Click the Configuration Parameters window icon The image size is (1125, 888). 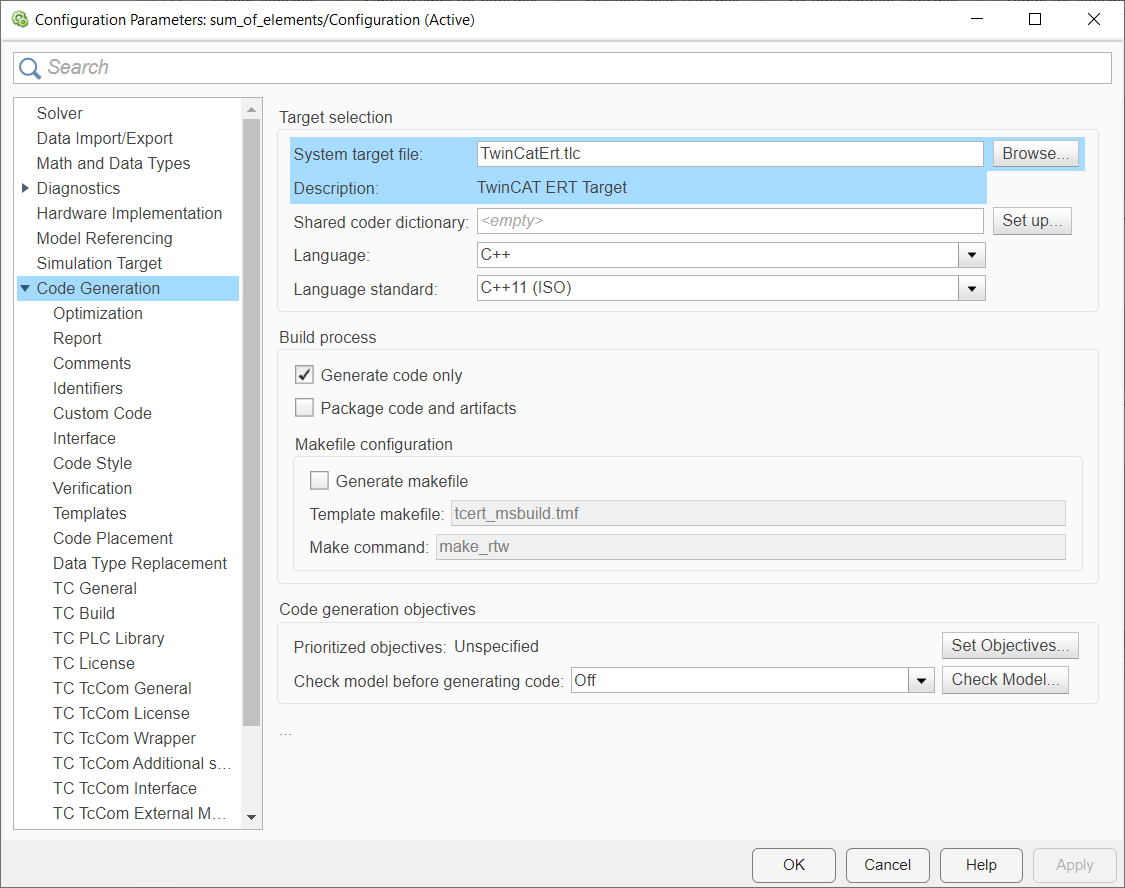click(x=19, y=19)
